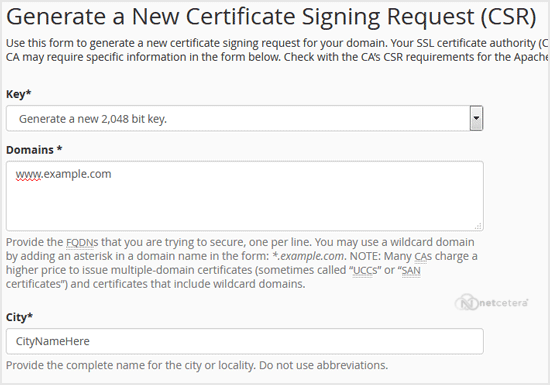Click the netcetera watermark wordmark text
This screenshot has height=385, width=550.
pos(503,303)
